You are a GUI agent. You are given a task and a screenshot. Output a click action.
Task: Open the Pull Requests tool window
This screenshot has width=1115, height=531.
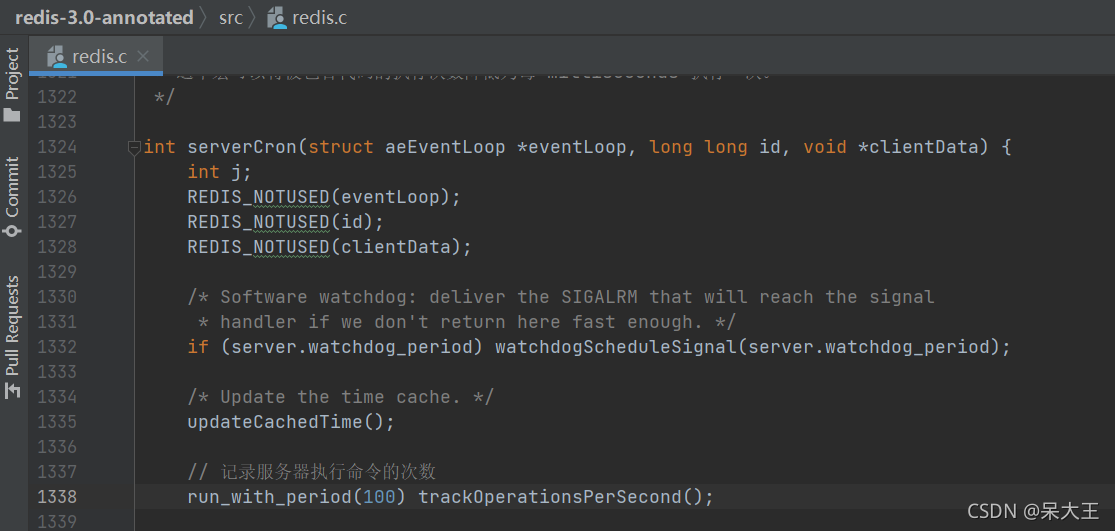coord(13,336)
